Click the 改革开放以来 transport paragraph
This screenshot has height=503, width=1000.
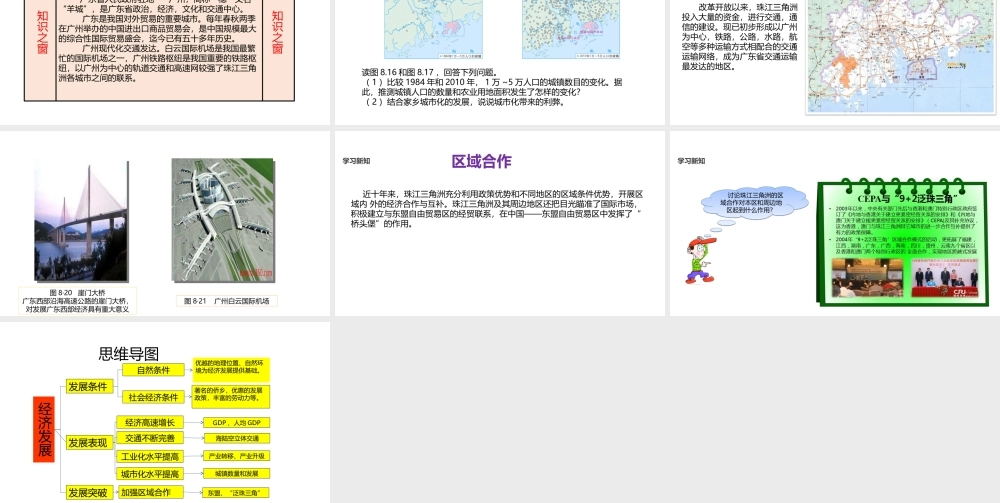[x=739, y=37]
